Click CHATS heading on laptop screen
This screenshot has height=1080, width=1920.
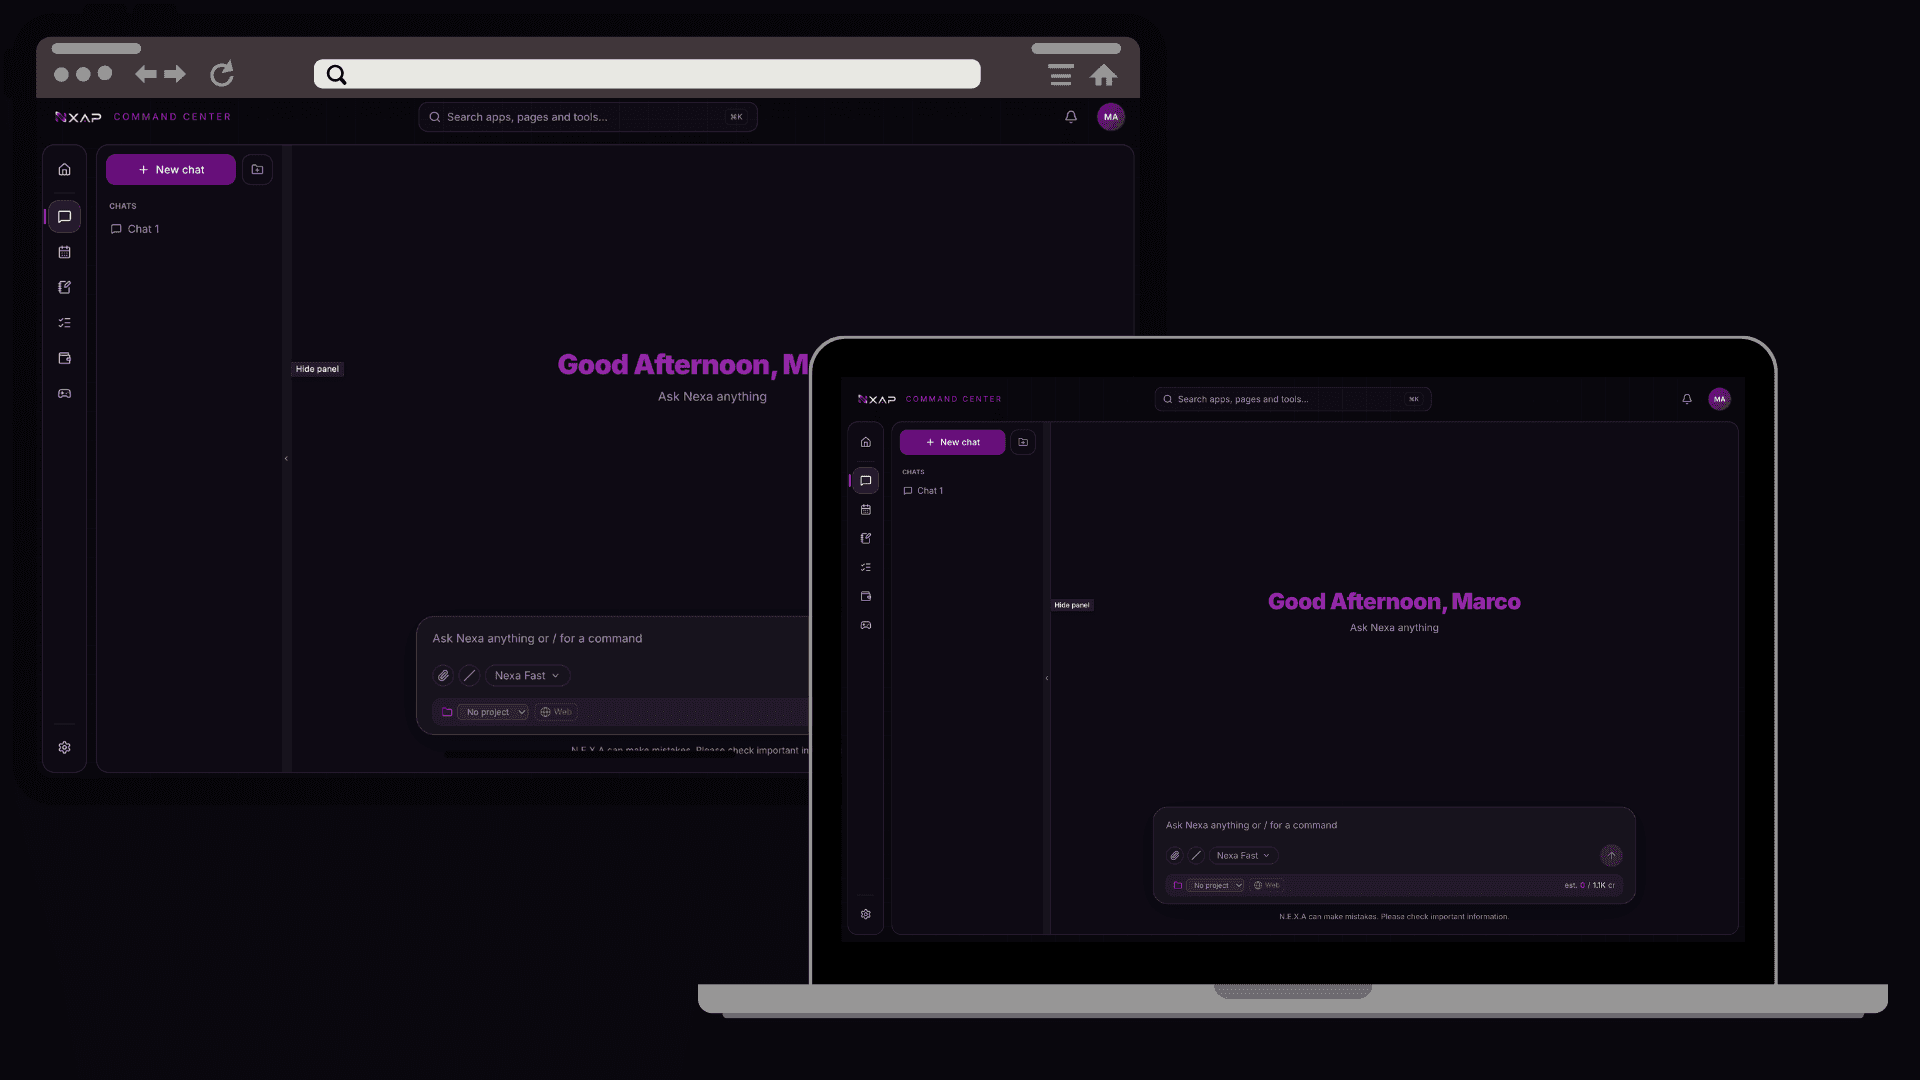913,472
